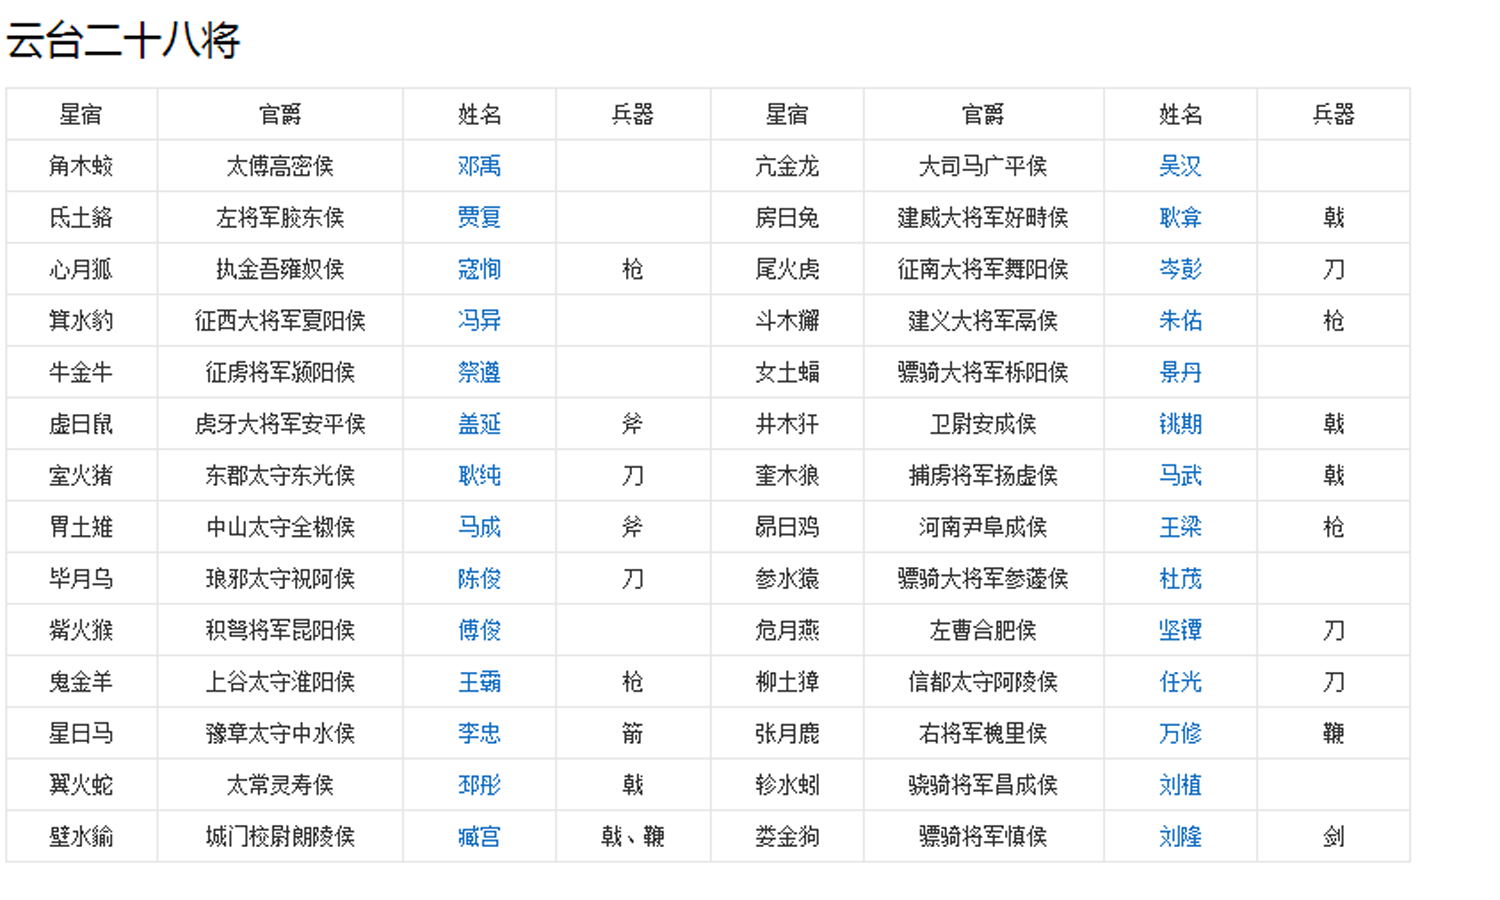Viewport: 1500px width, 900px height.
Task: Open the 盖延 name link
Action: 479,424
